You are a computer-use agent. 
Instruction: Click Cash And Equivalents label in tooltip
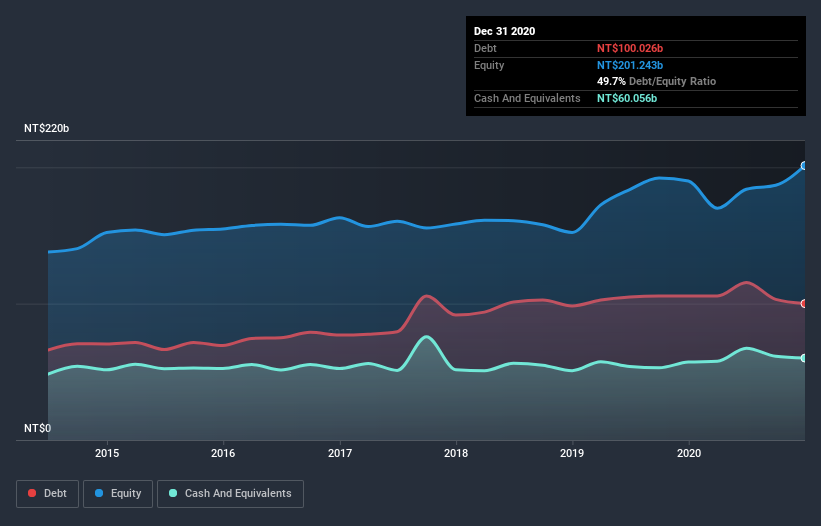[x=527, y=98]
